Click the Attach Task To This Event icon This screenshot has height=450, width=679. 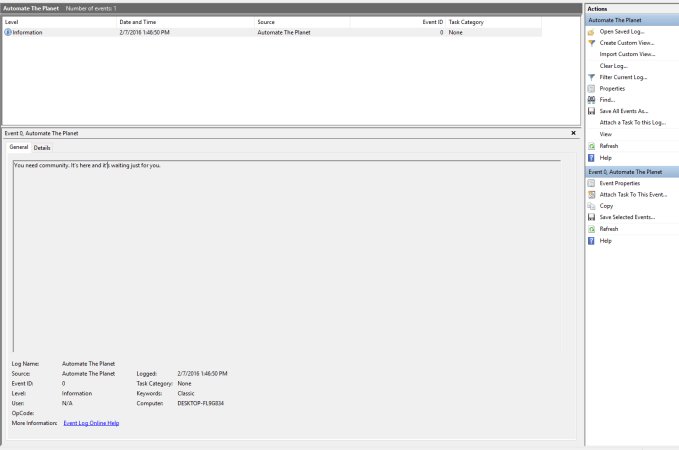click(x=591, y=194)
